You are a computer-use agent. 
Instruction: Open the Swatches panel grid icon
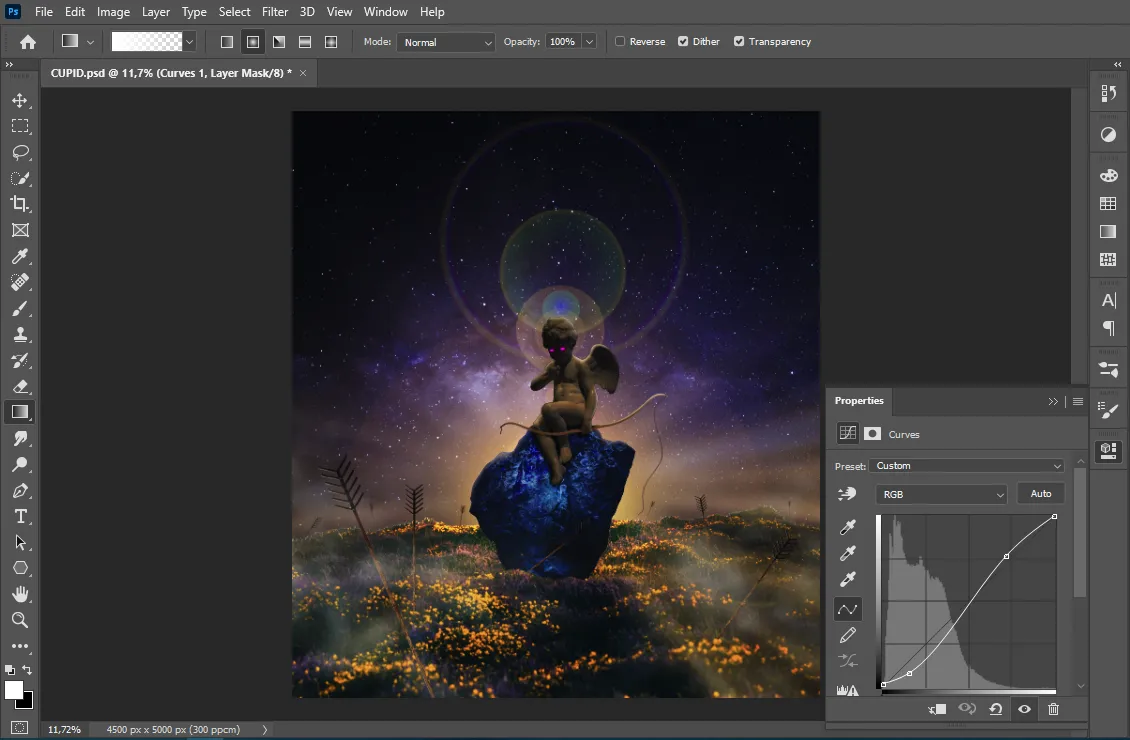[x=1108, y=204]
